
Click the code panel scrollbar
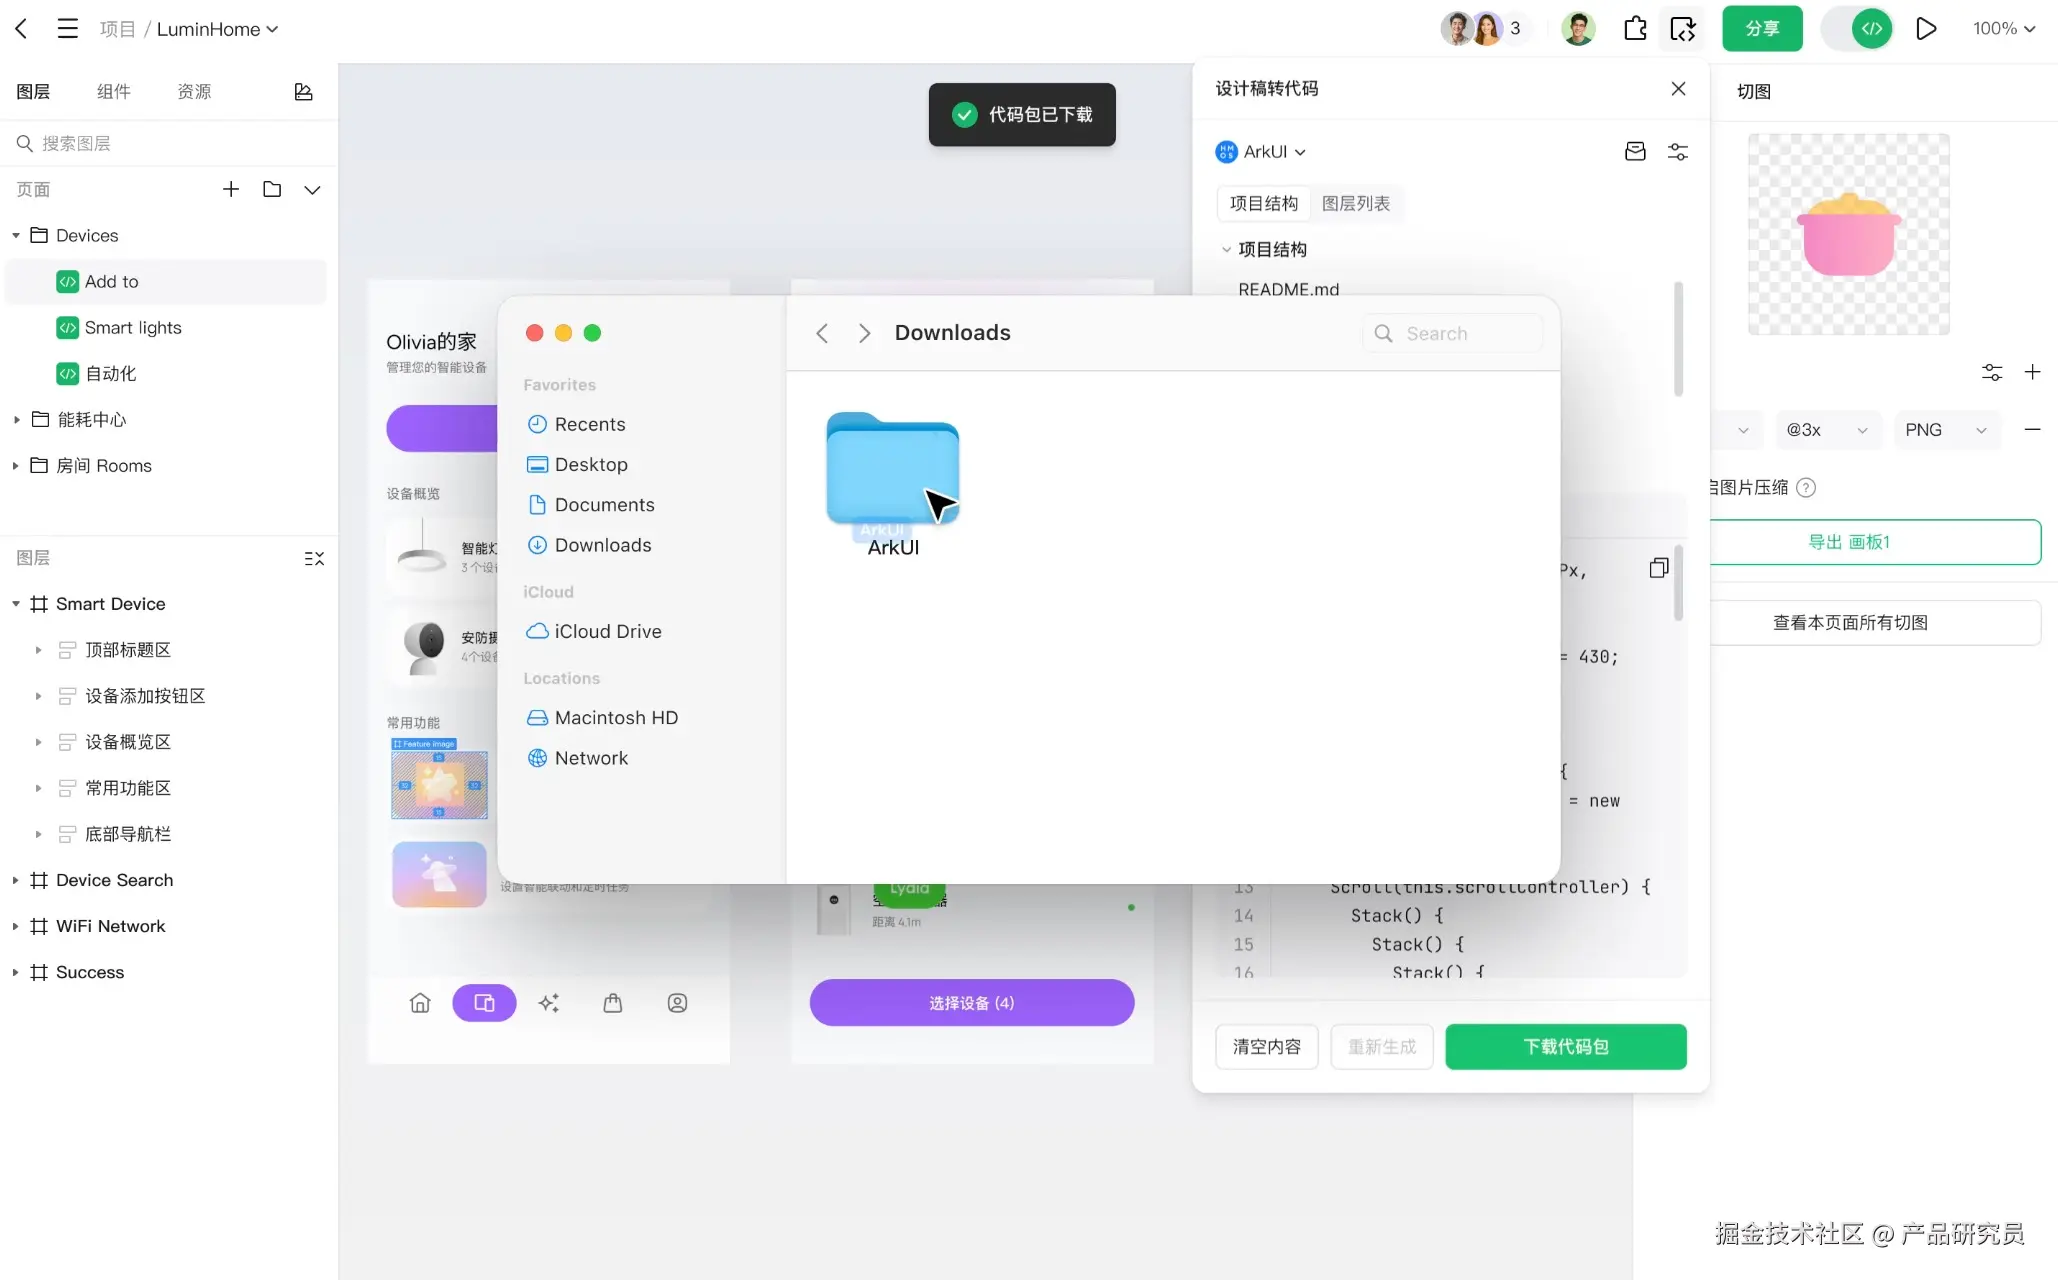[x=1678, y=583]
